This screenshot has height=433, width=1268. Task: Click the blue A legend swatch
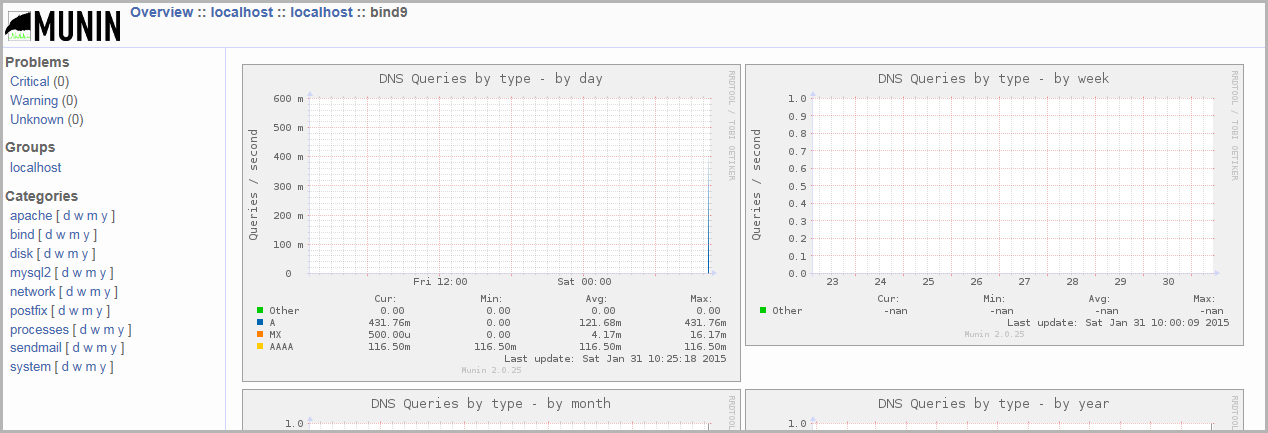click(x=261, y=323)
